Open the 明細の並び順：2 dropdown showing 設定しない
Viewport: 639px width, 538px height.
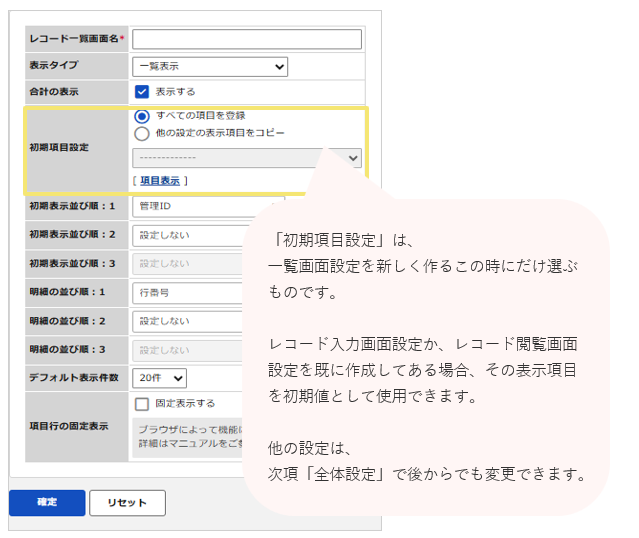188,322
